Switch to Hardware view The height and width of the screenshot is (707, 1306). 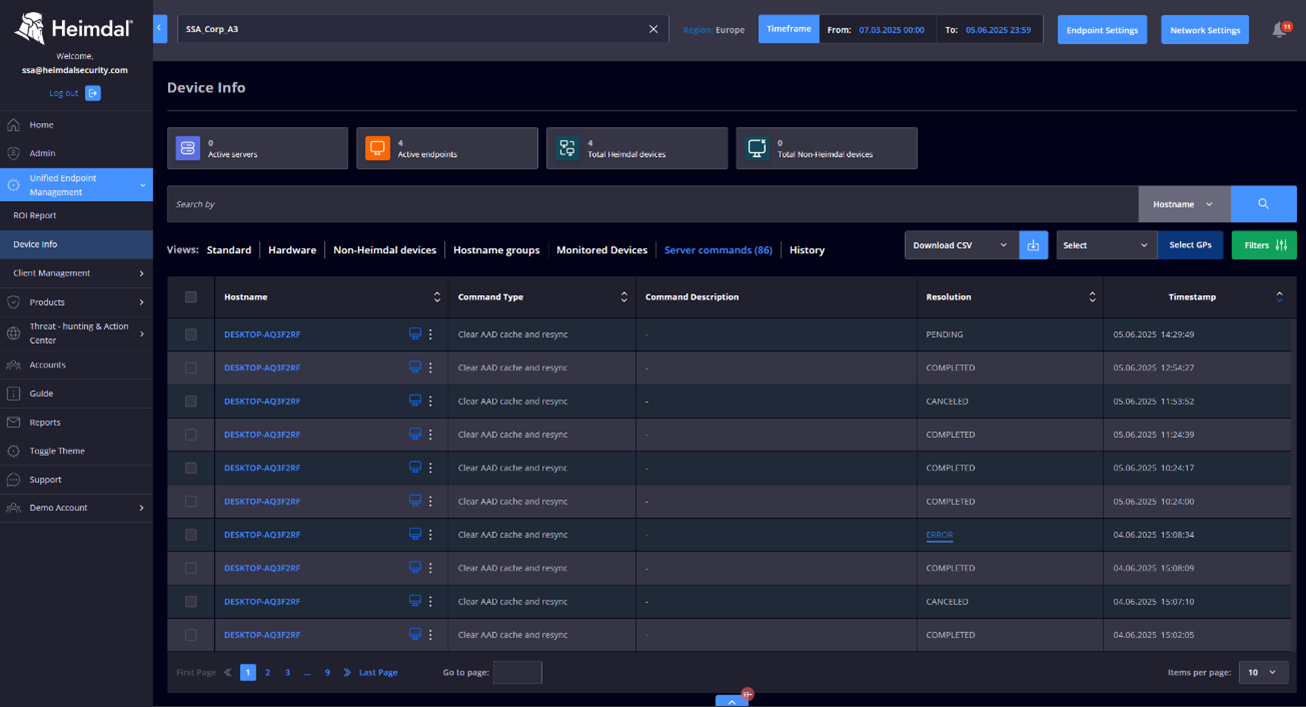292,250
